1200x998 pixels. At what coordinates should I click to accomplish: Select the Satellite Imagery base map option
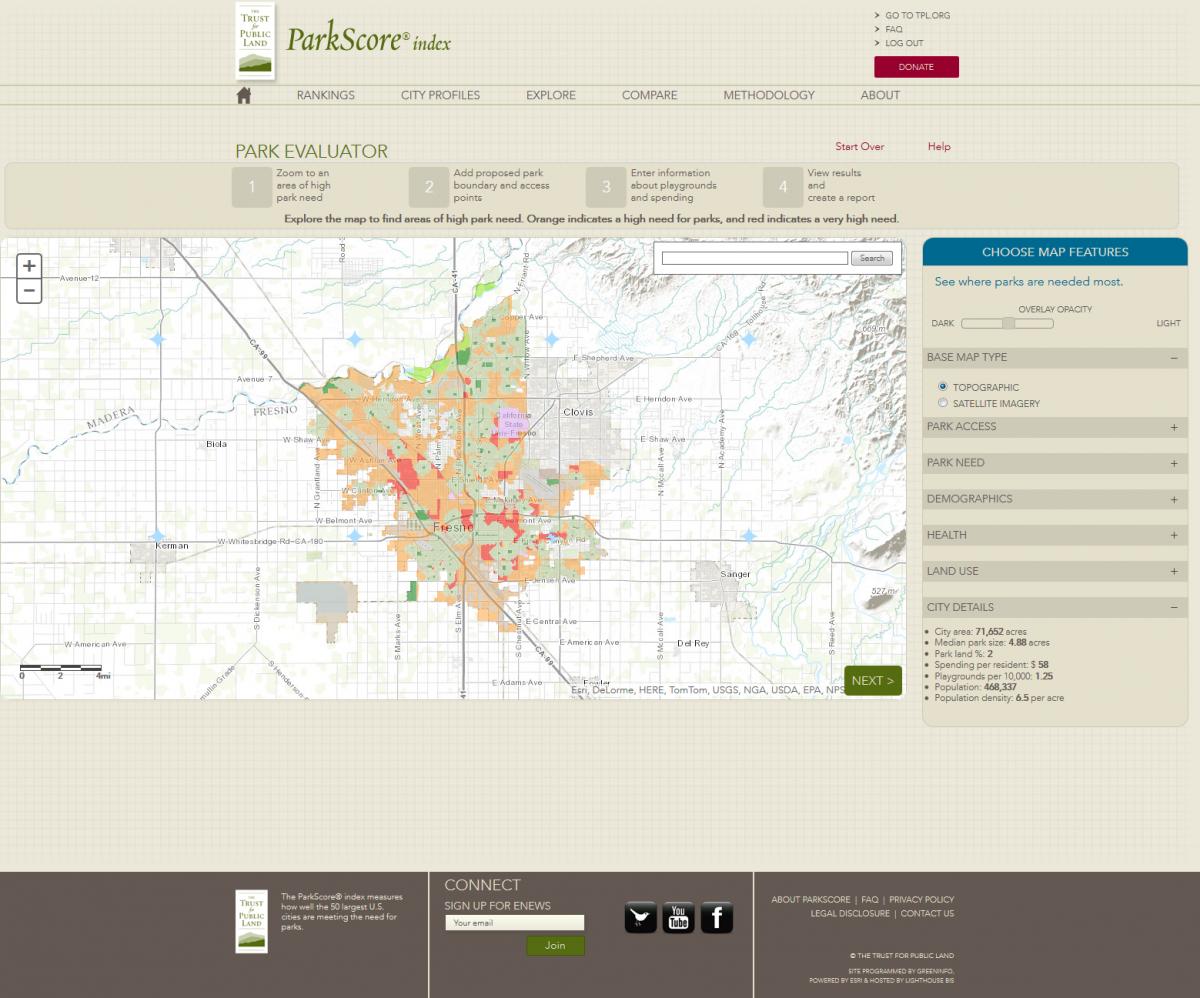[x=943, y=403]
